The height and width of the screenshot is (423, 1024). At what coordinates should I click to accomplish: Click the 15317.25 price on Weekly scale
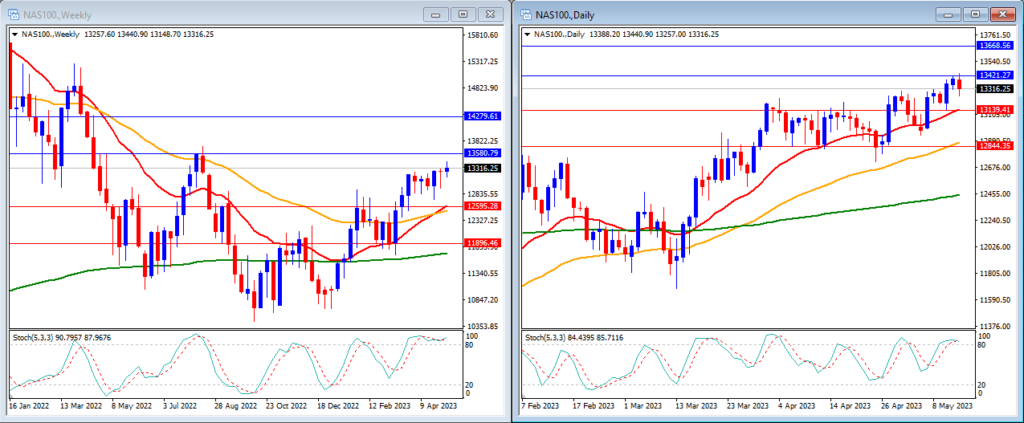[484, 61]
